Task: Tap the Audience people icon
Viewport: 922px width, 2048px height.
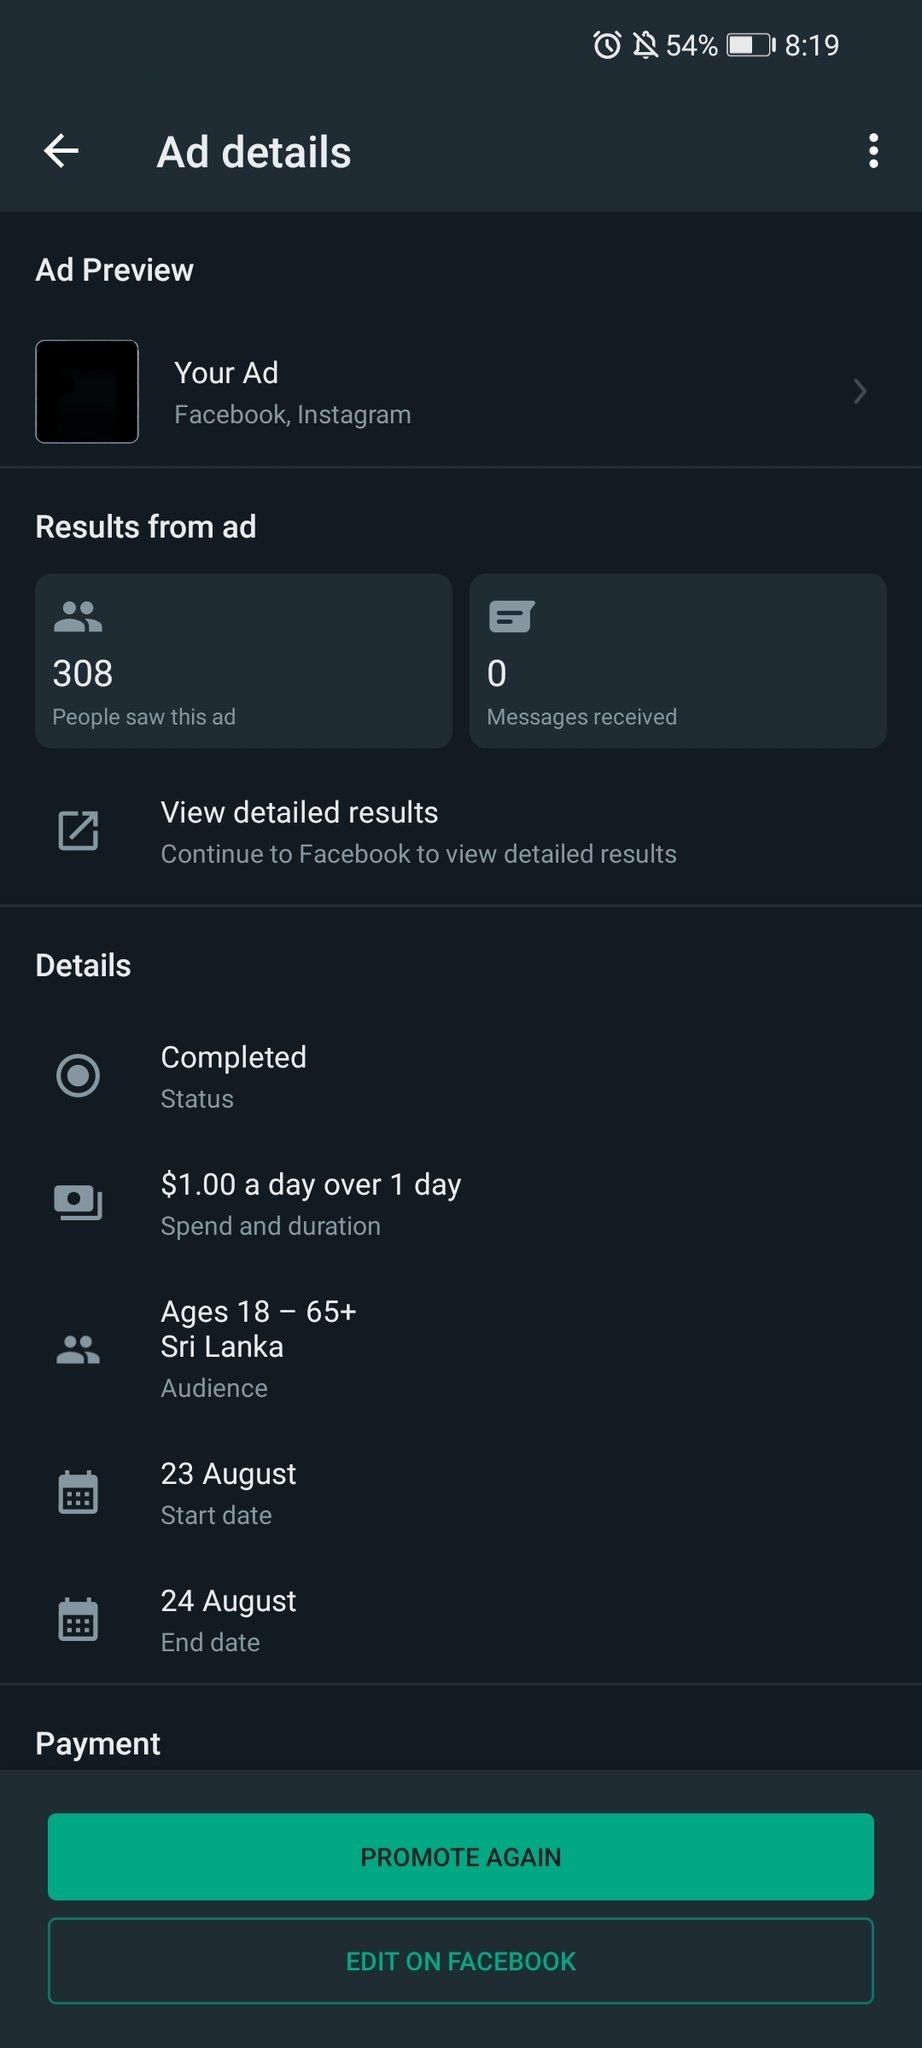Action: tap(78, 1350)
